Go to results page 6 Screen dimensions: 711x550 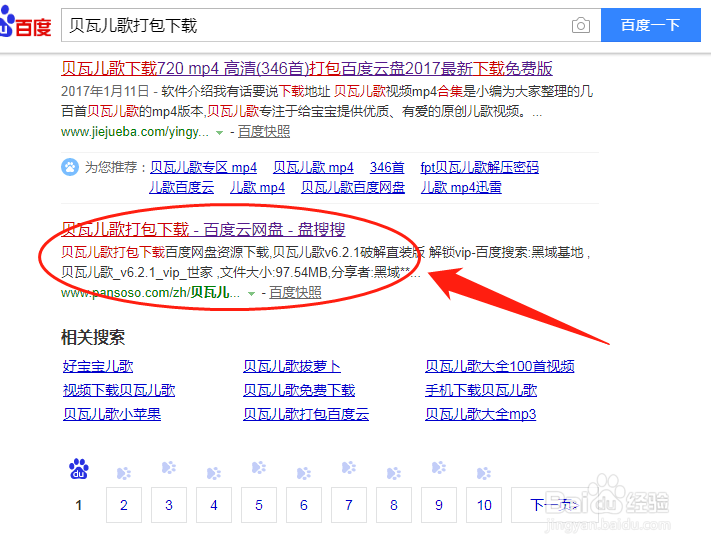[x=304, y=505]
